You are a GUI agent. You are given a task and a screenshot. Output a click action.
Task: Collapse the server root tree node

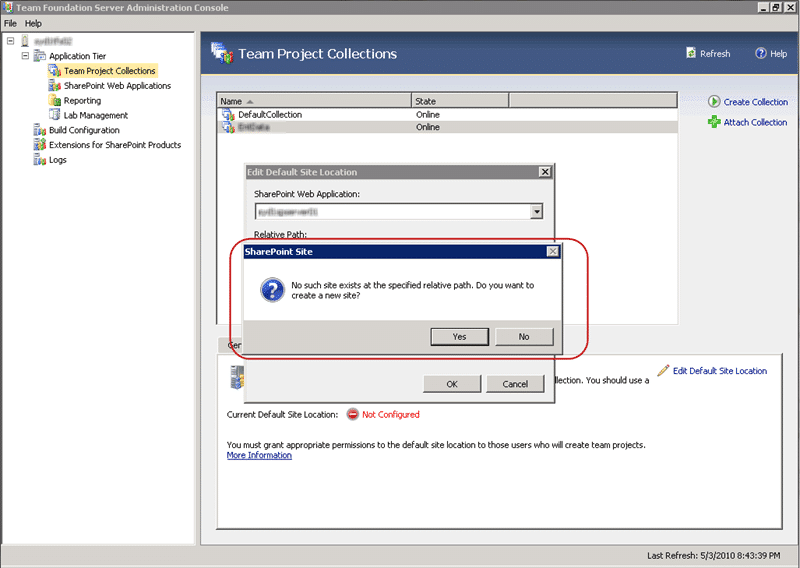(x=10, y=41)
